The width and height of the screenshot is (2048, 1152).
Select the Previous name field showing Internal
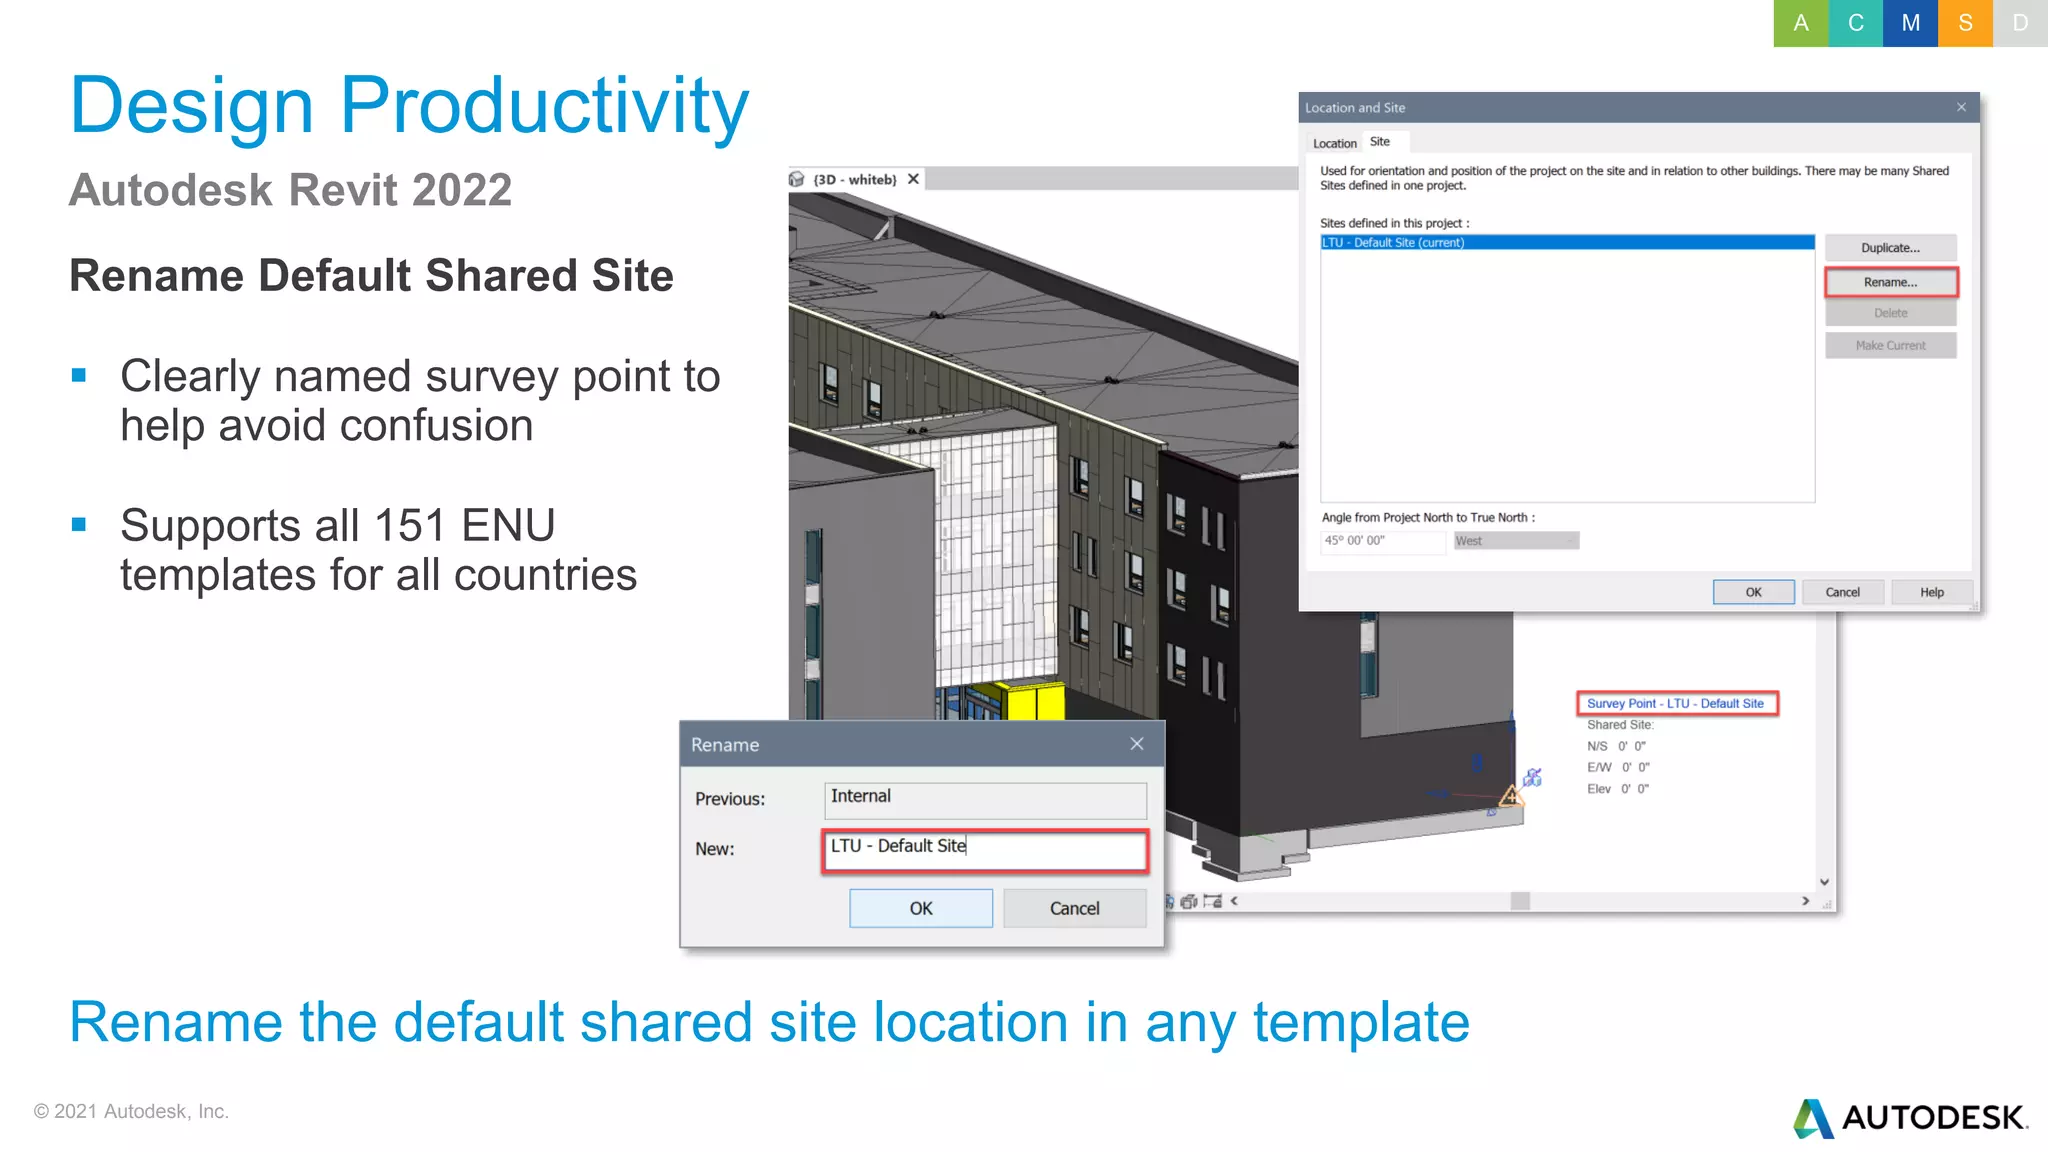click(985, 799)
